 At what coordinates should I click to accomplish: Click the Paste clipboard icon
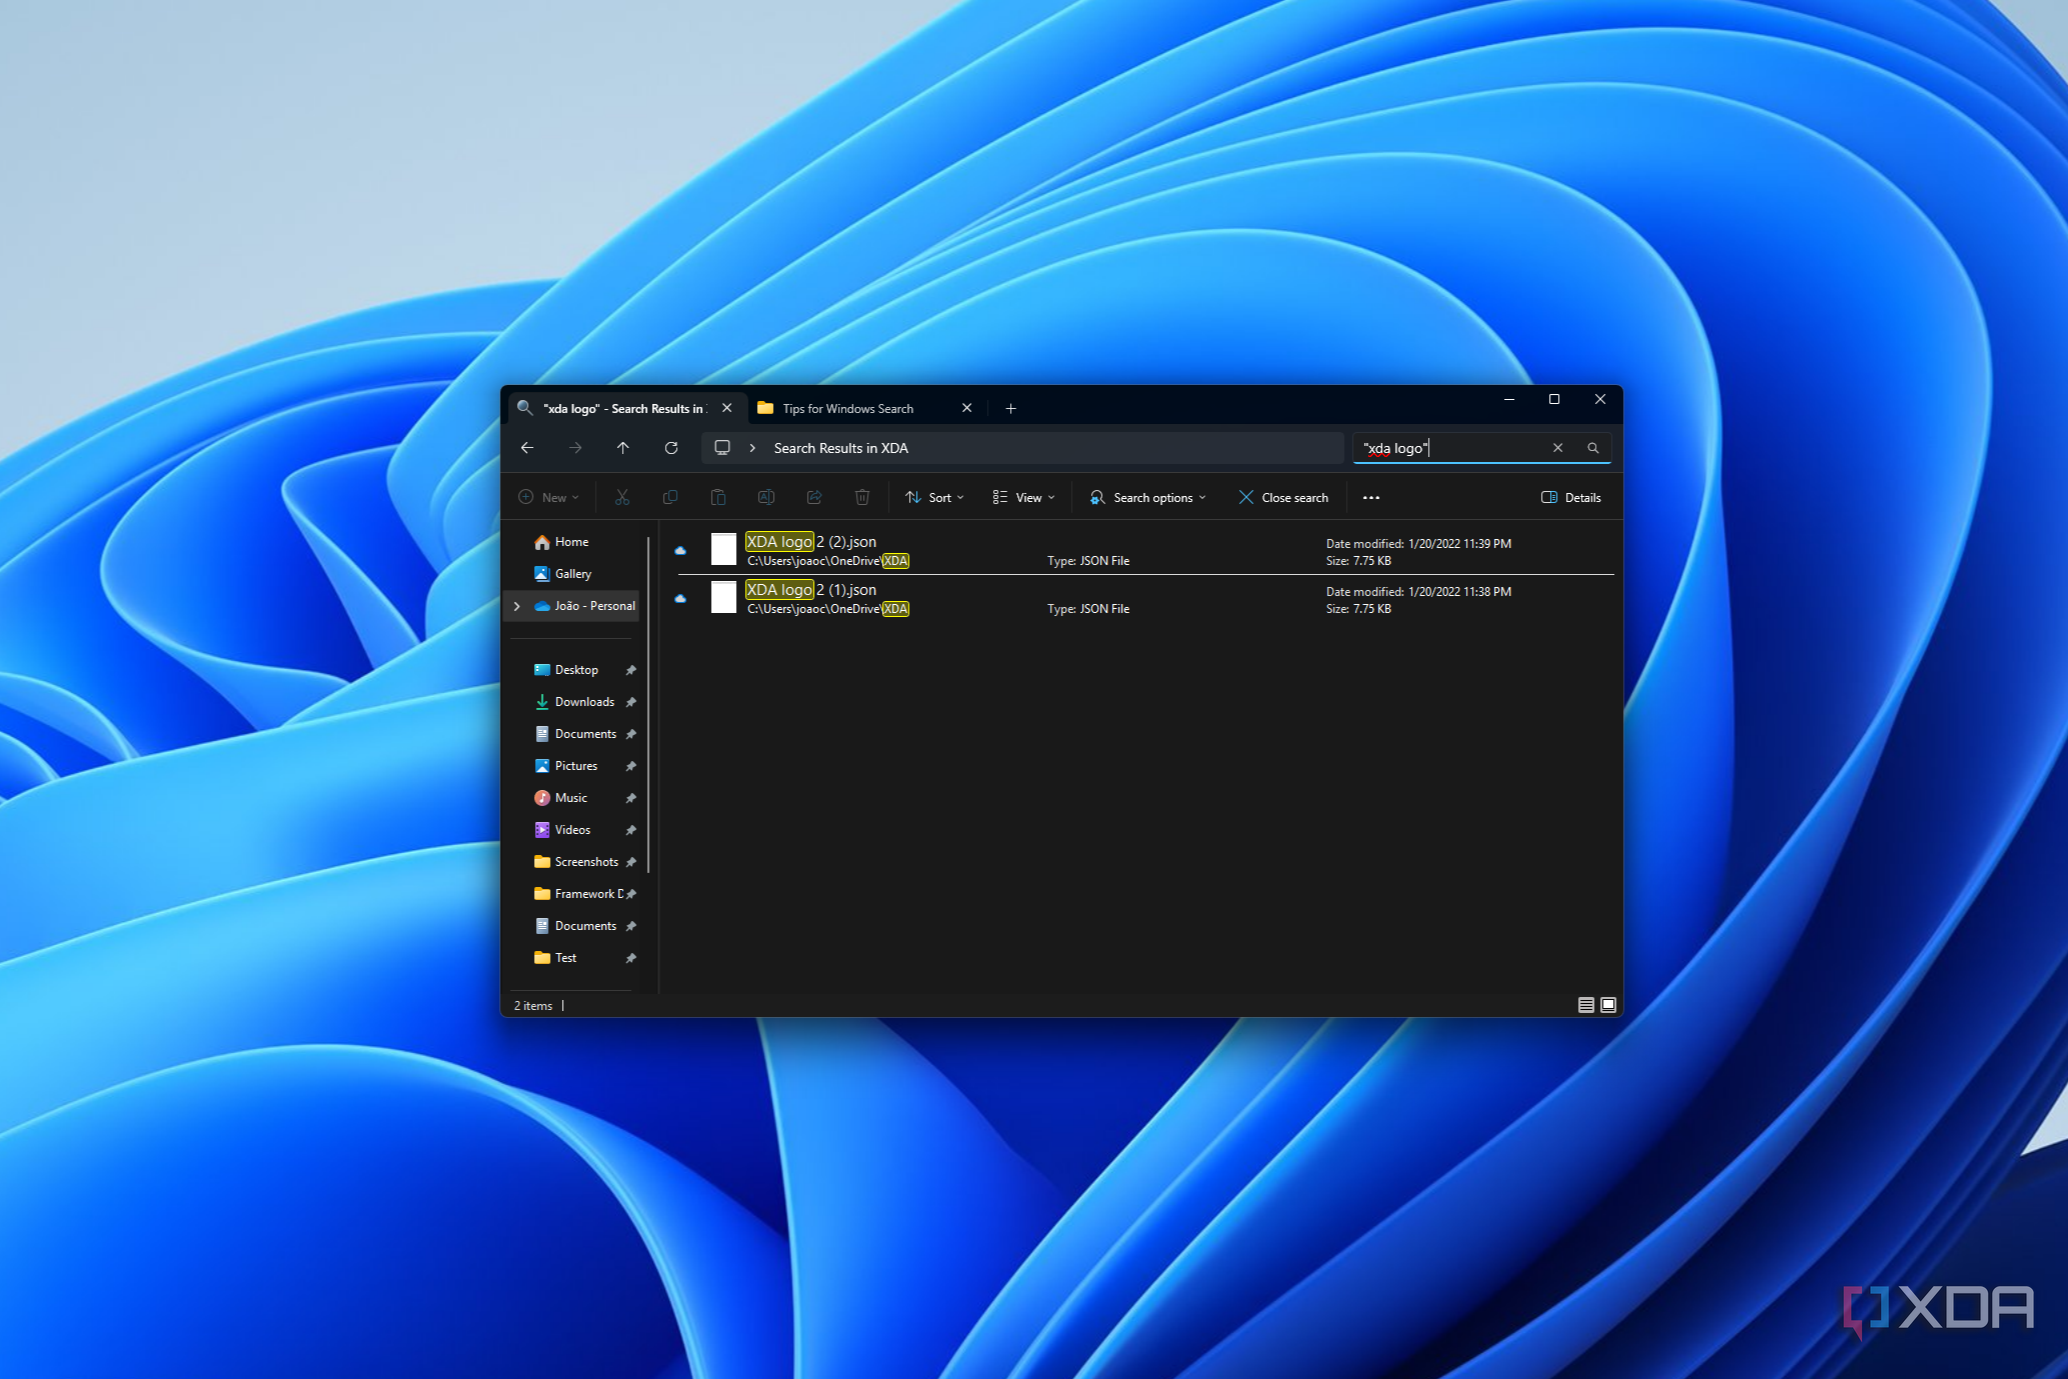718,497
